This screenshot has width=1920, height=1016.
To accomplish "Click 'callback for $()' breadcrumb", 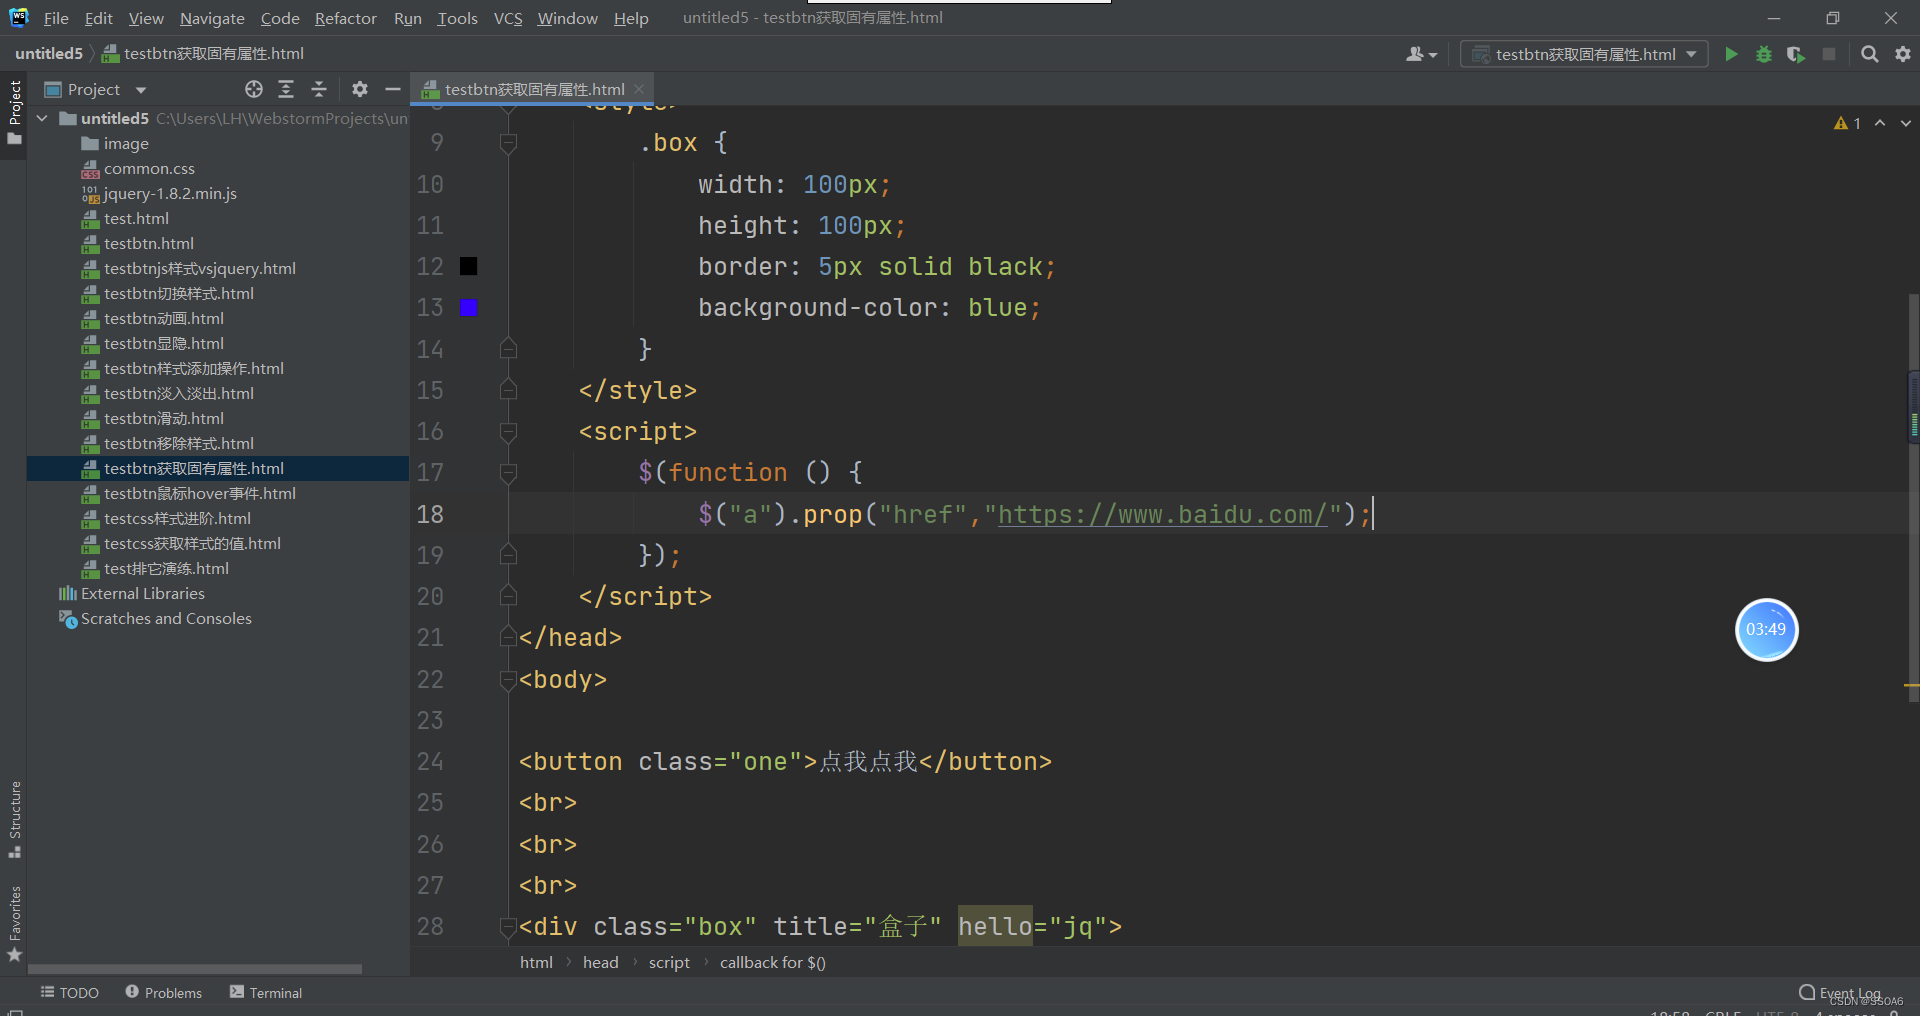I will tap(773, 962).
